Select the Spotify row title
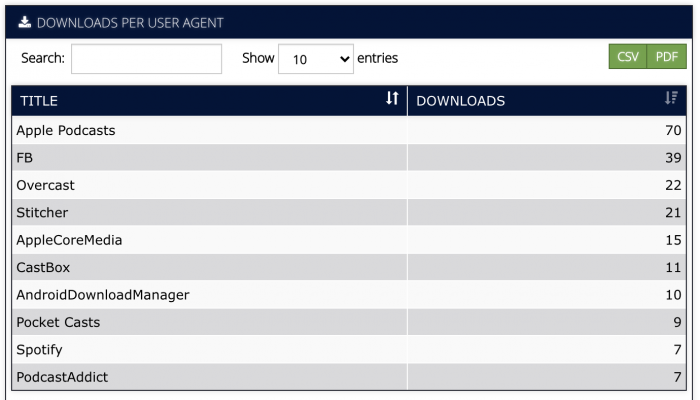This screenshot has width=700, height=400. tap(39, 350)
